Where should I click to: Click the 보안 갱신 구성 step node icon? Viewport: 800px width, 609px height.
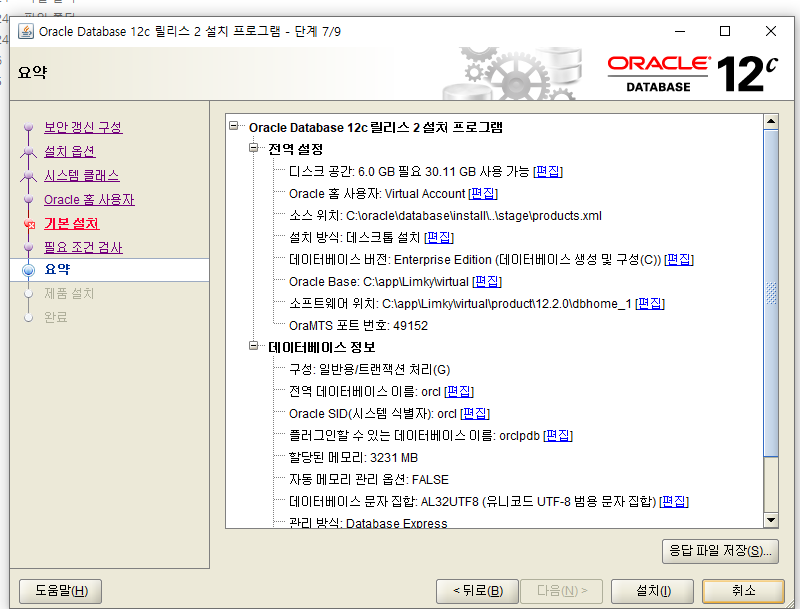(x=29, y=127)
